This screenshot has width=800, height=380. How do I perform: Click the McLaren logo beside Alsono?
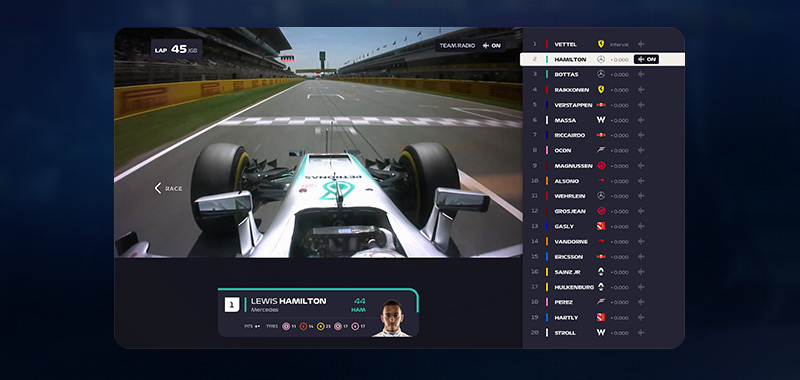coord(601,181)
